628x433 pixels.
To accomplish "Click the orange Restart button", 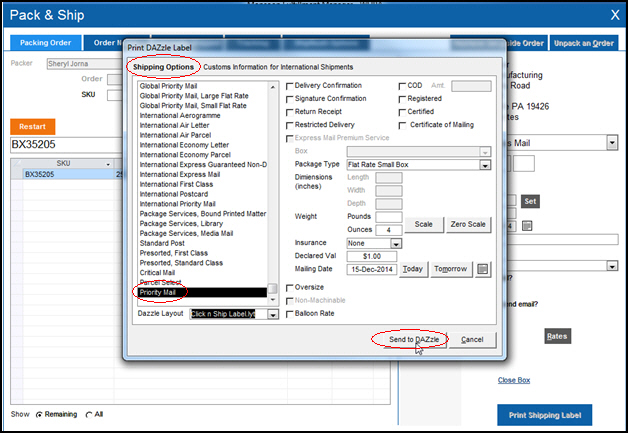I will point(32,127).
